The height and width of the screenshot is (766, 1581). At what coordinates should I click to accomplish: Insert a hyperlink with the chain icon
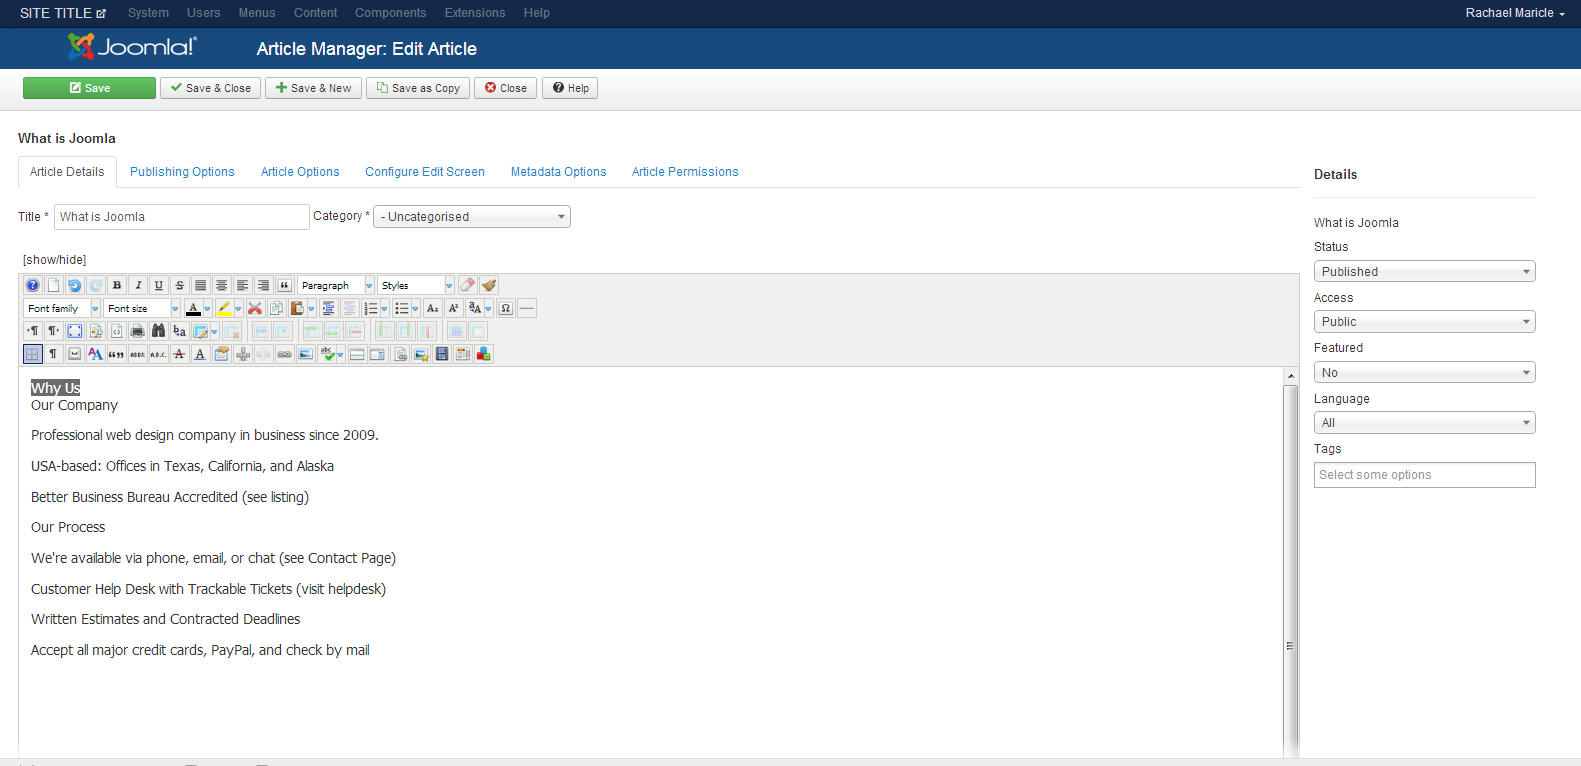[284, 354]
